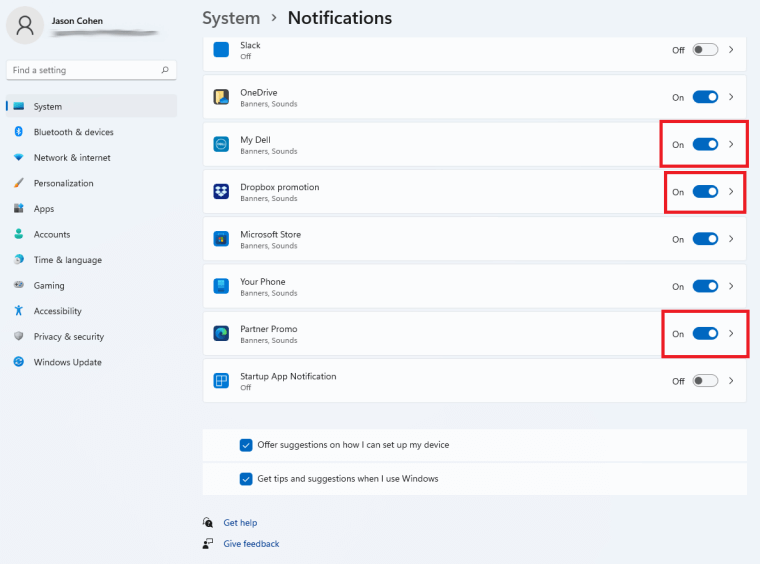Click the Microsoft Store icon
The image size is (760, 564).
pyautogui.click(x=221, y=239)
